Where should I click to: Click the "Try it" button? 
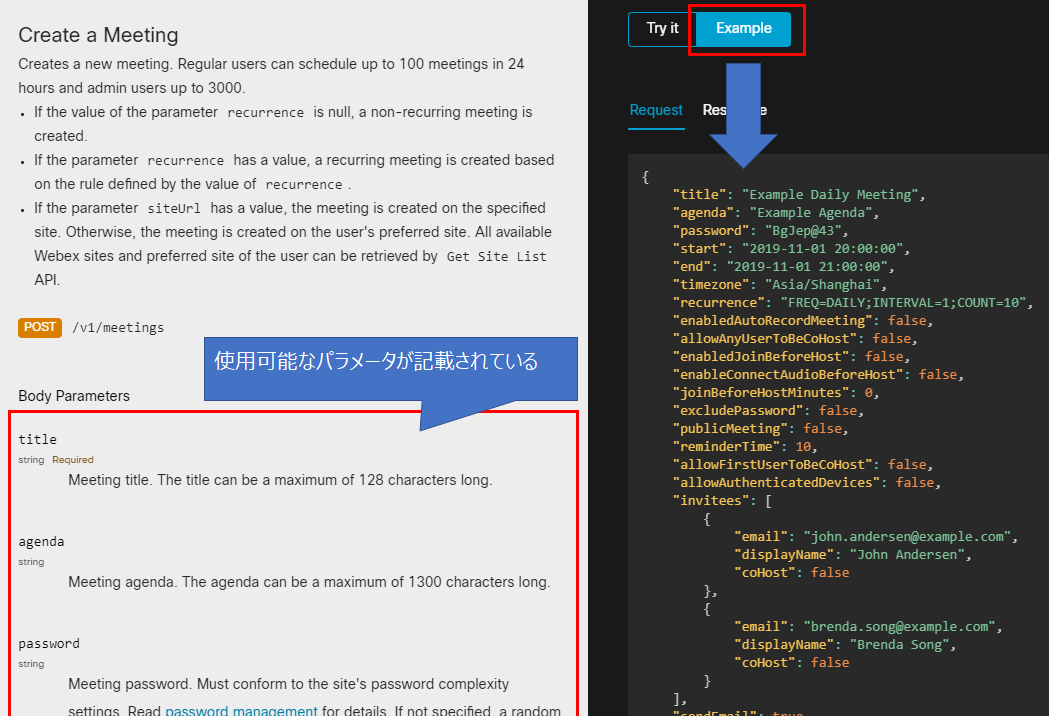pyautogui.click(x=659, y=29)
